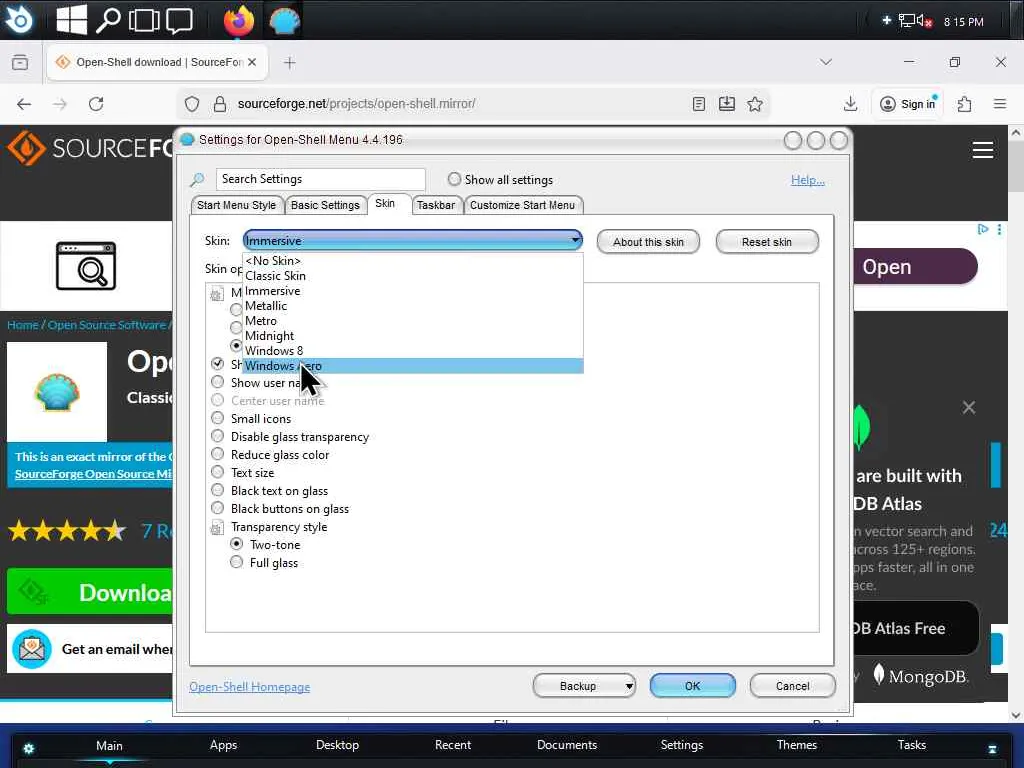The height and width of the screenshot is (768, 1024).
Task: Open a new Firefox tab
Action: 290,62
